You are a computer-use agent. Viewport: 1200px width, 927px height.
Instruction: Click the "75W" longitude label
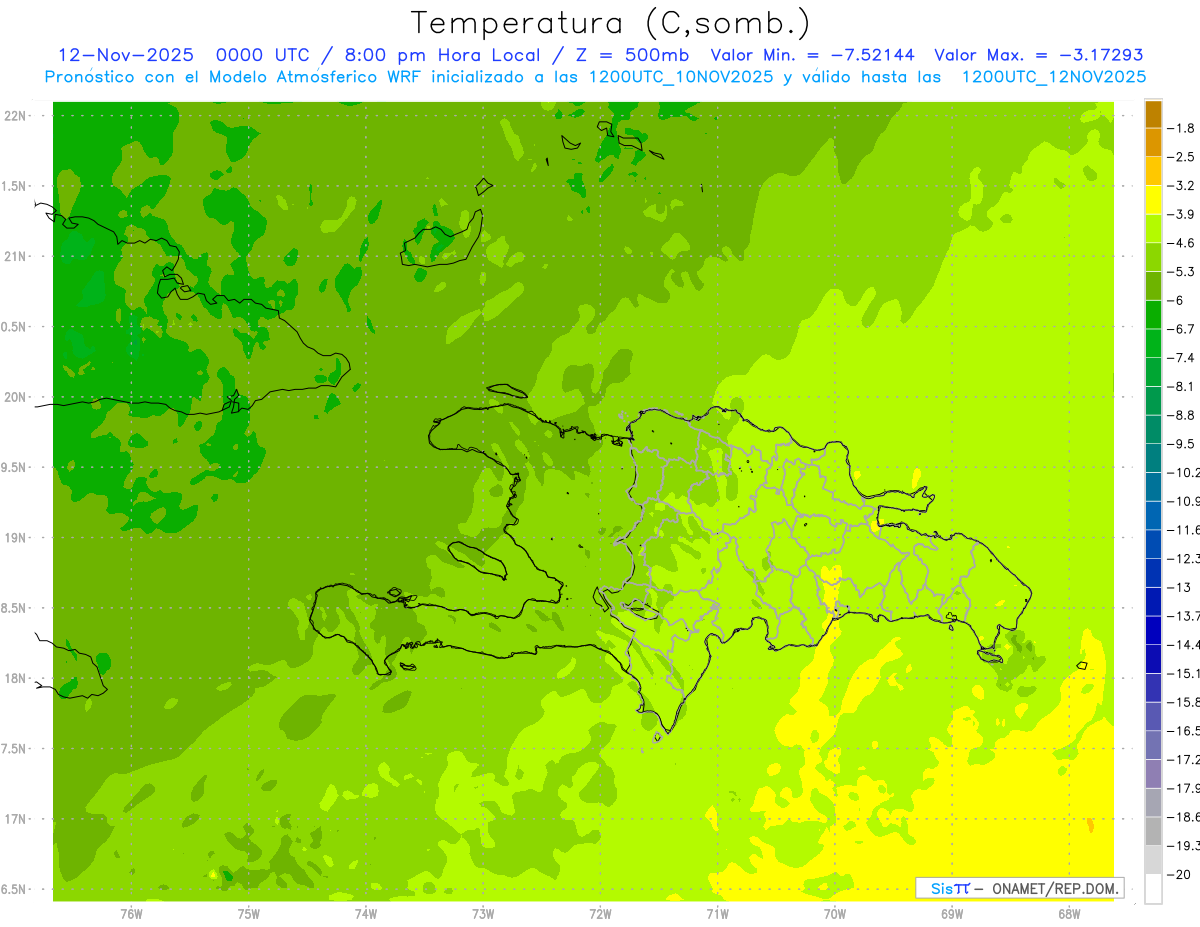(x=249, y=914)
